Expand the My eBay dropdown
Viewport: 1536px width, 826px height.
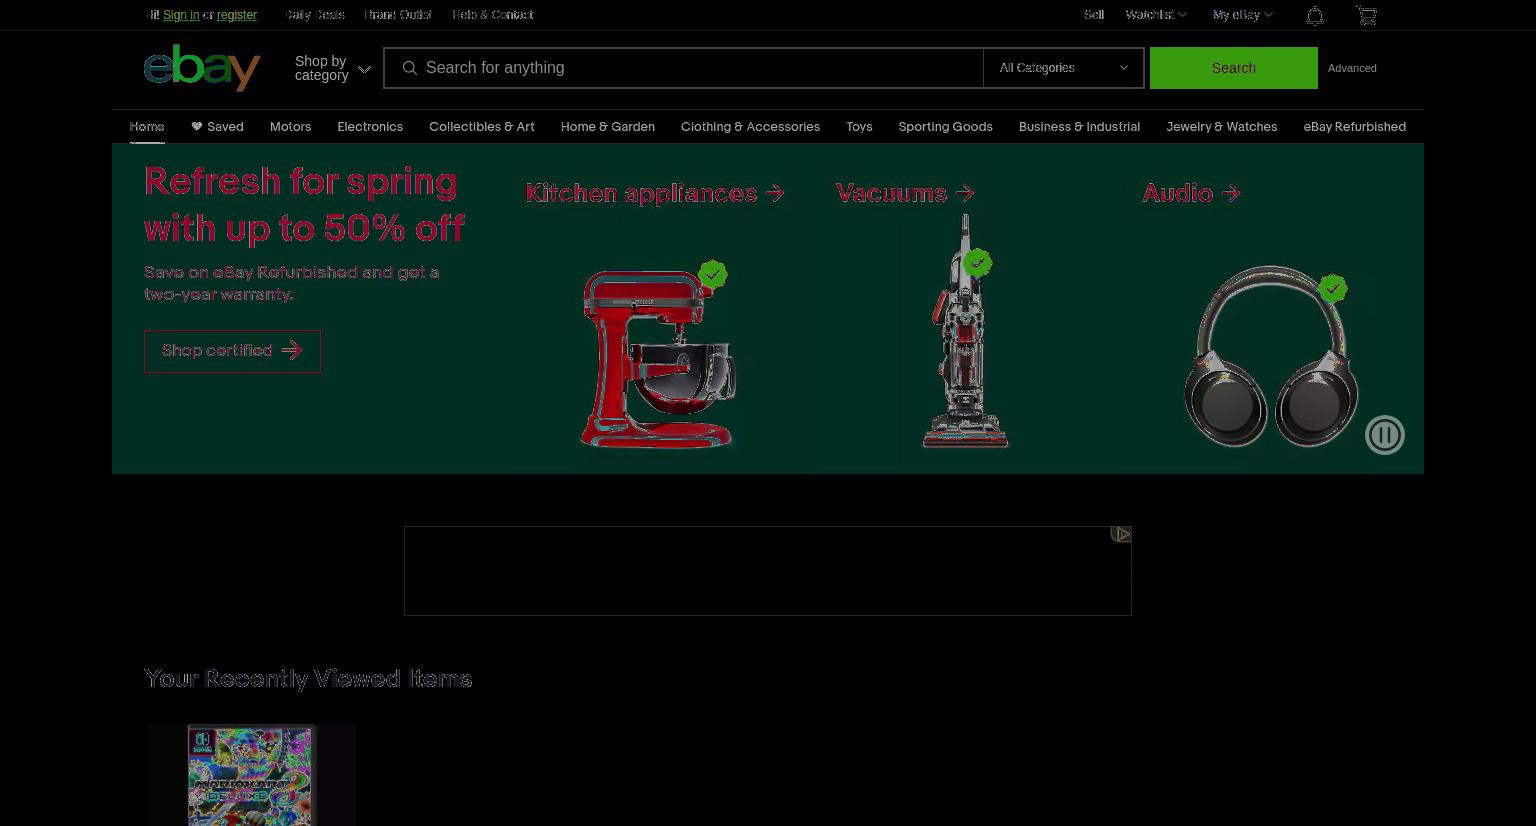1242,15
